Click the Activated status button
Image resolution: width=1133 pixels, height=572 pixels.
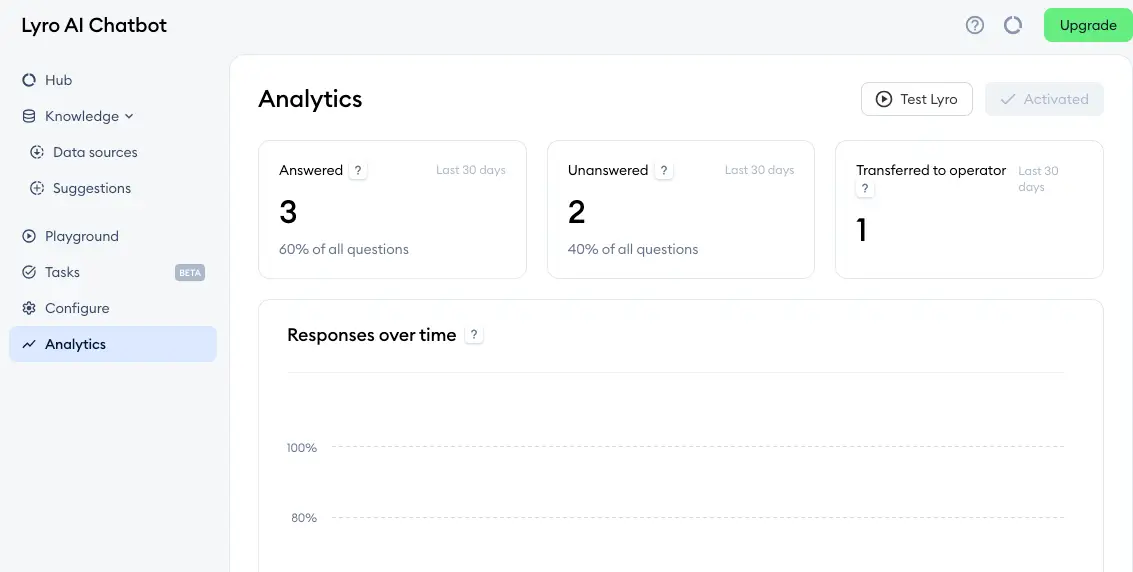[1044, 99]
